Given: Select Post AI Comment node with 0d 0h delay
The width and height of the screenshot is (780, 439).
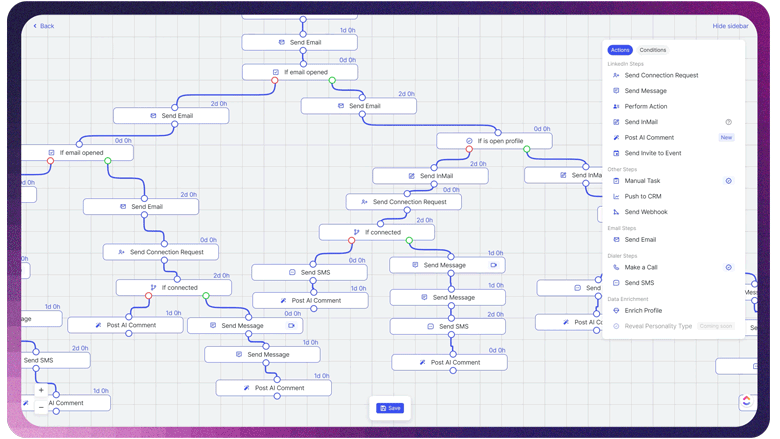Looking at the screenshot, I should 449,362.
